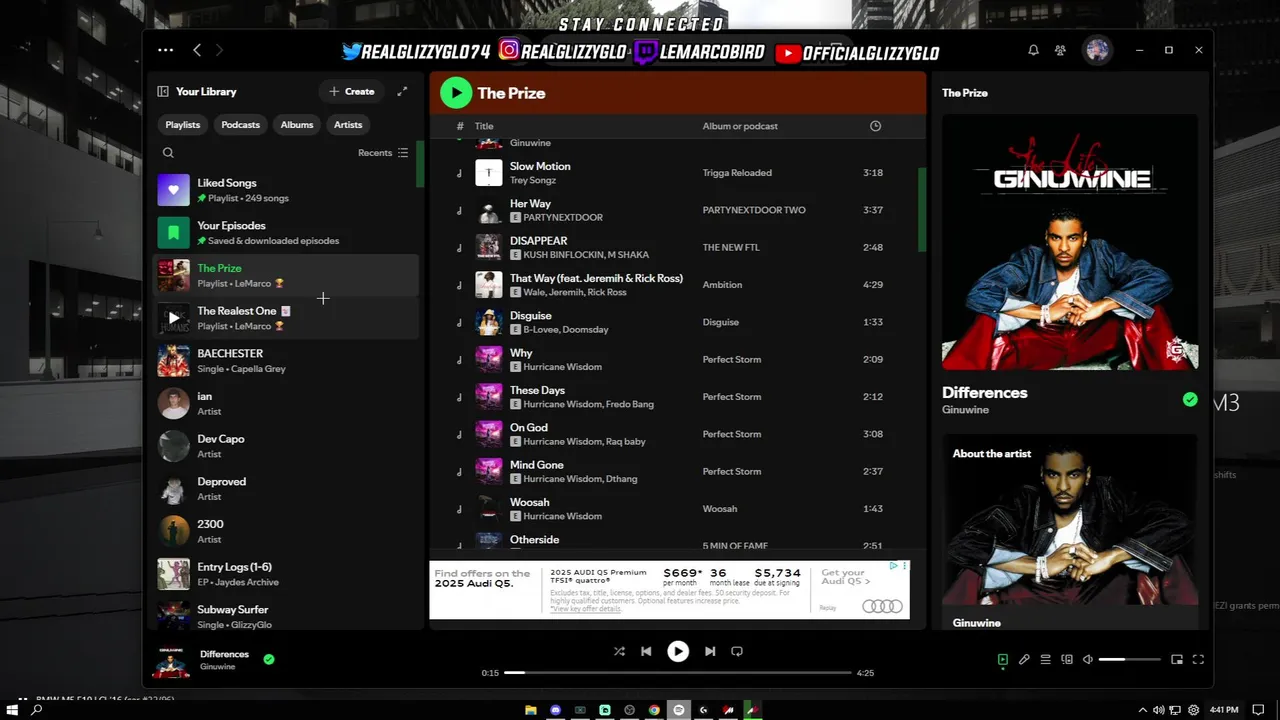Open Dev Capo artist
The image size is (1280, 720).
[285, 446]
